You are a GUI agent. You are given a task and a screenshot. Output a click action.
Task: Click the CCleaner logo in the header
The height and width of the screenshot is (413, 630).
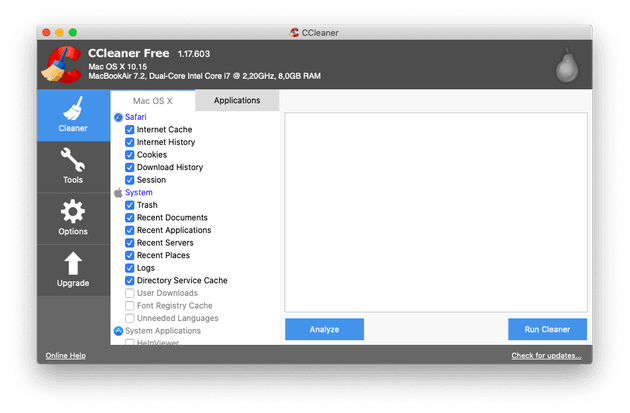pyautogui.click(x=62, y=64)
